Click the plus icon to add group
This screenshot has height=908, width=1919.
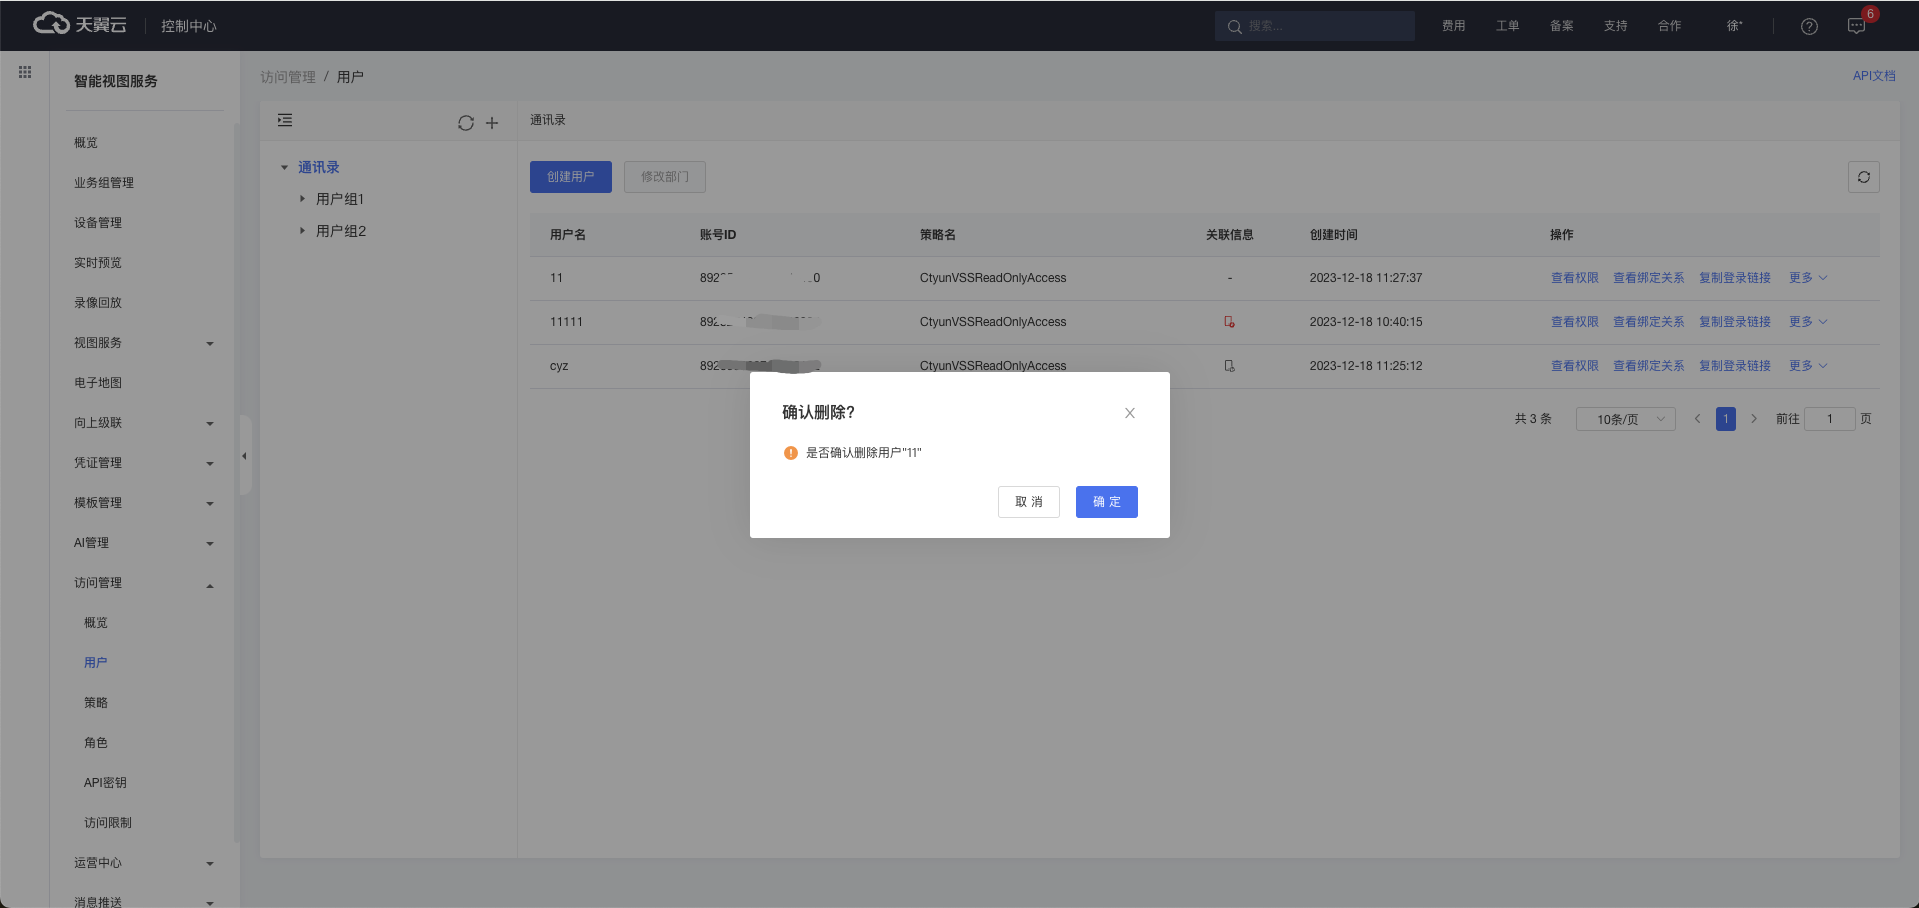492,123
